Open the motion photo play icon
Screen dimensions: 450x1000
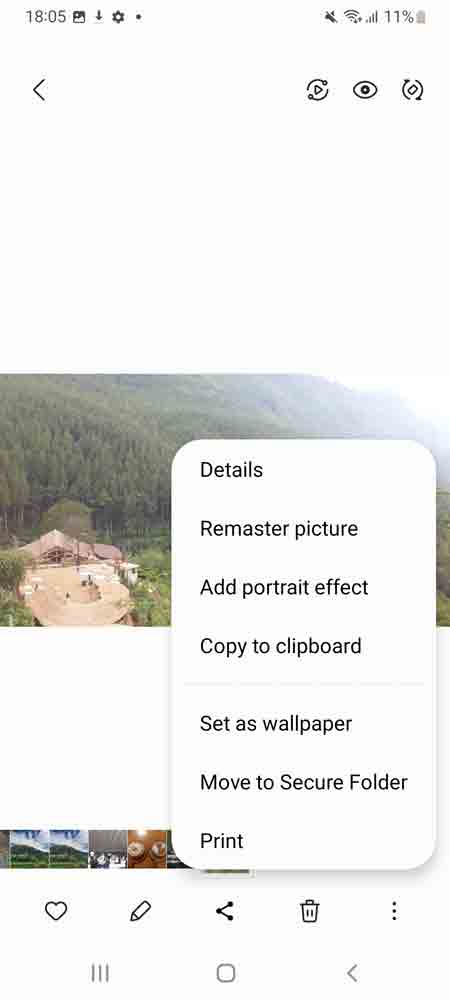(317, 90)
